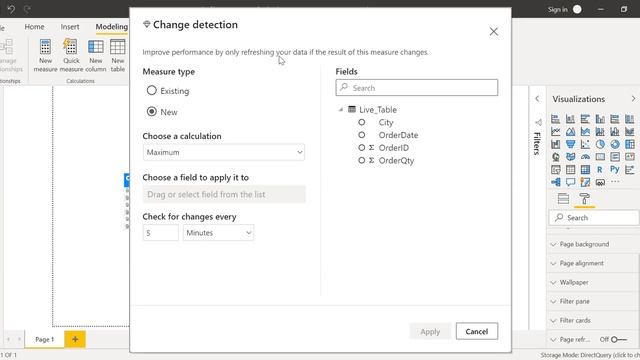Select the Clustered column chart visualization
This screenshot has width=640, height=360.
(600, 119)
